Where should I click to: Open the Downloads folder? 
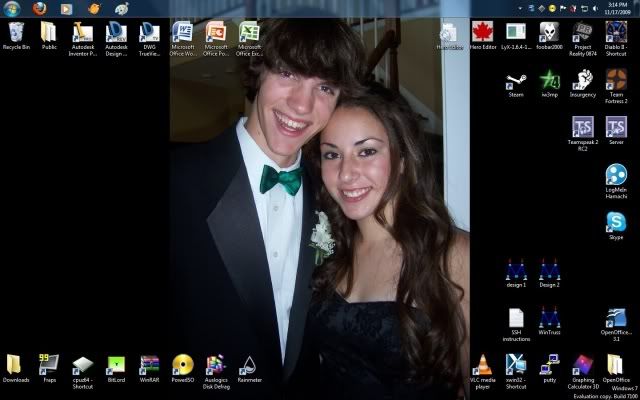(x=15, y=364)
